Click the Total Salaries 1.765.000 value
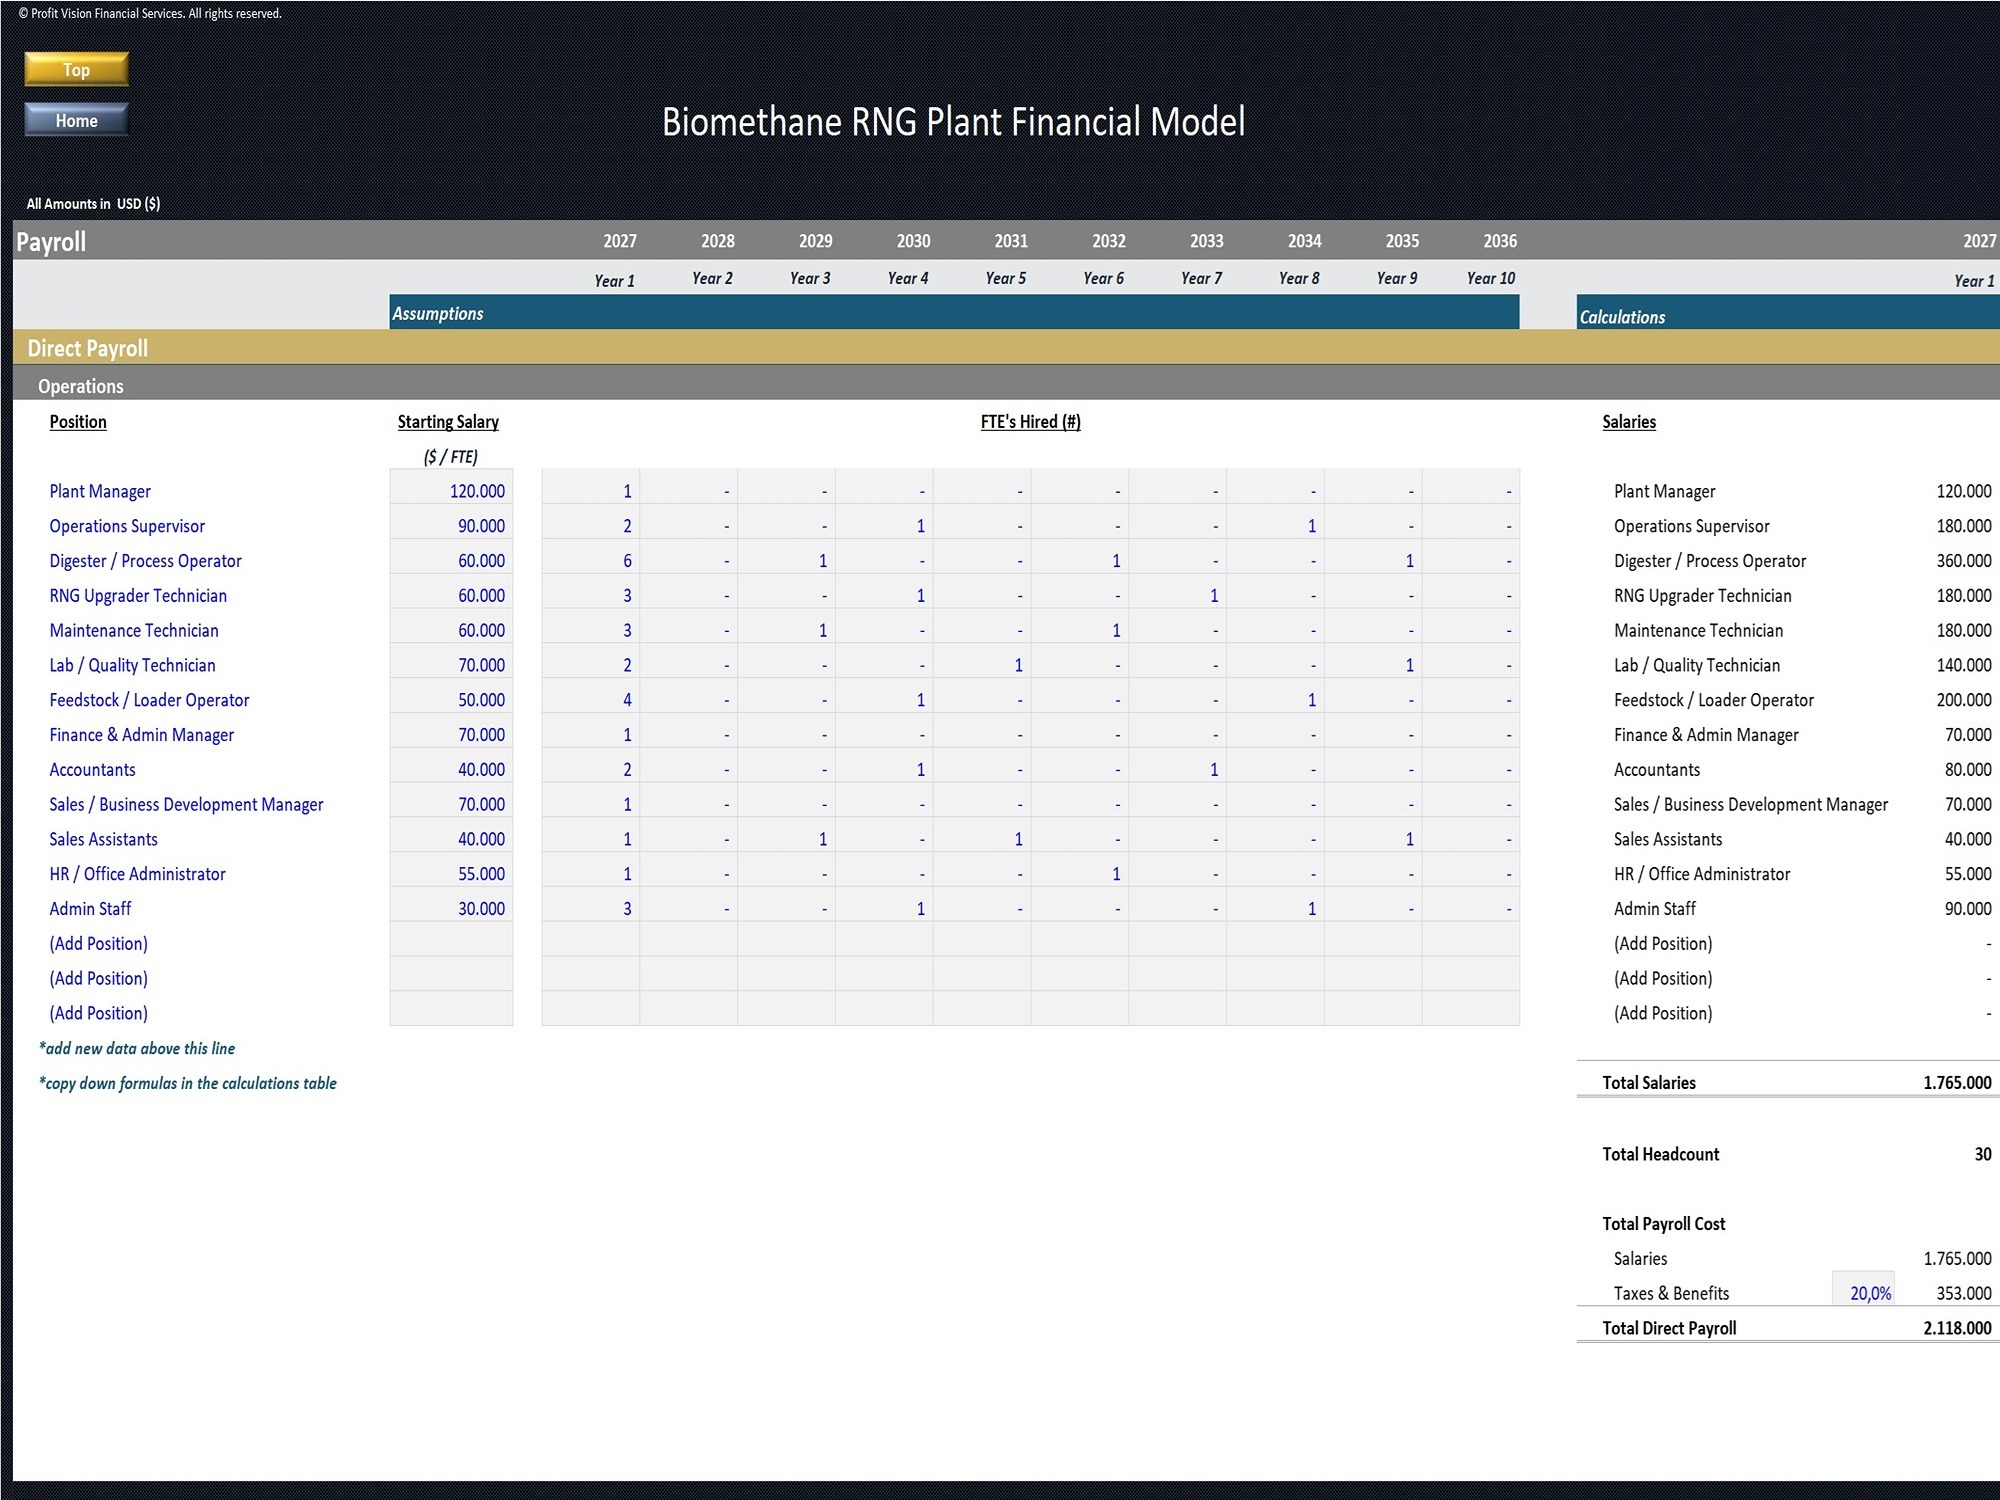Image resolution: width=2000 pixels, height=1500 pixels. coord(1956,1083)
